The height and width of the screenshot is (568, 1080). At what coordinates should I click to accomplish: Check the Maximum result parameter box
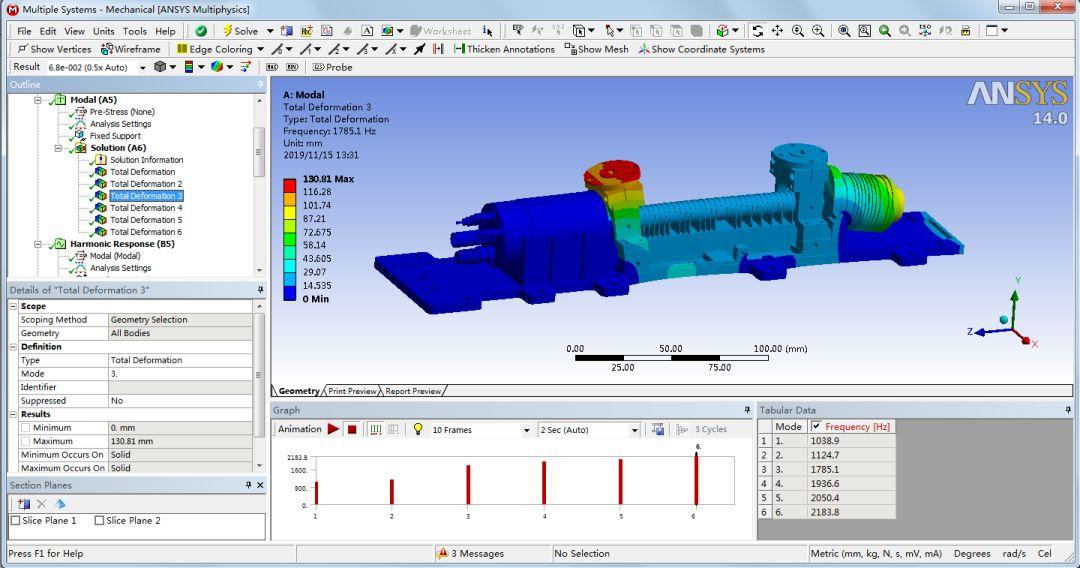25,441
